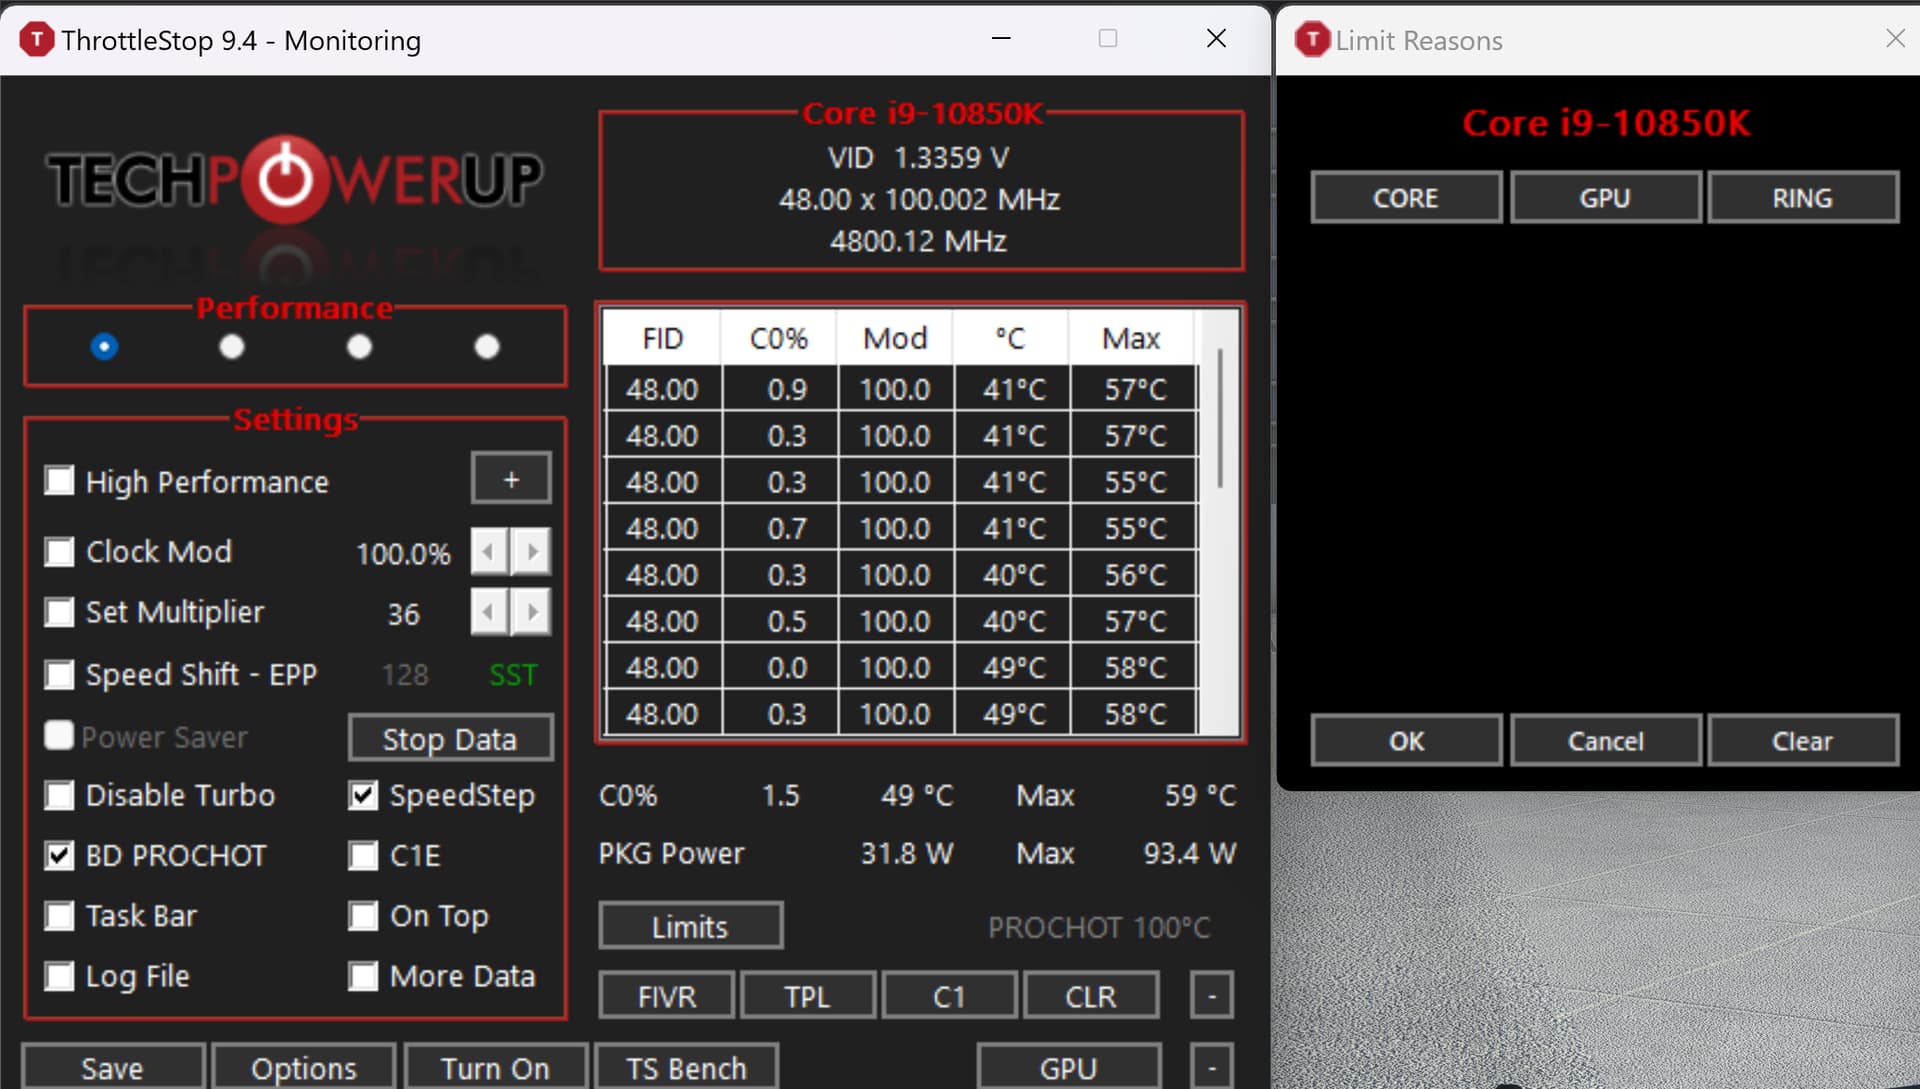Click the C0% column header
This screenshot has width=1920, height=1089.
pos(779,338)
